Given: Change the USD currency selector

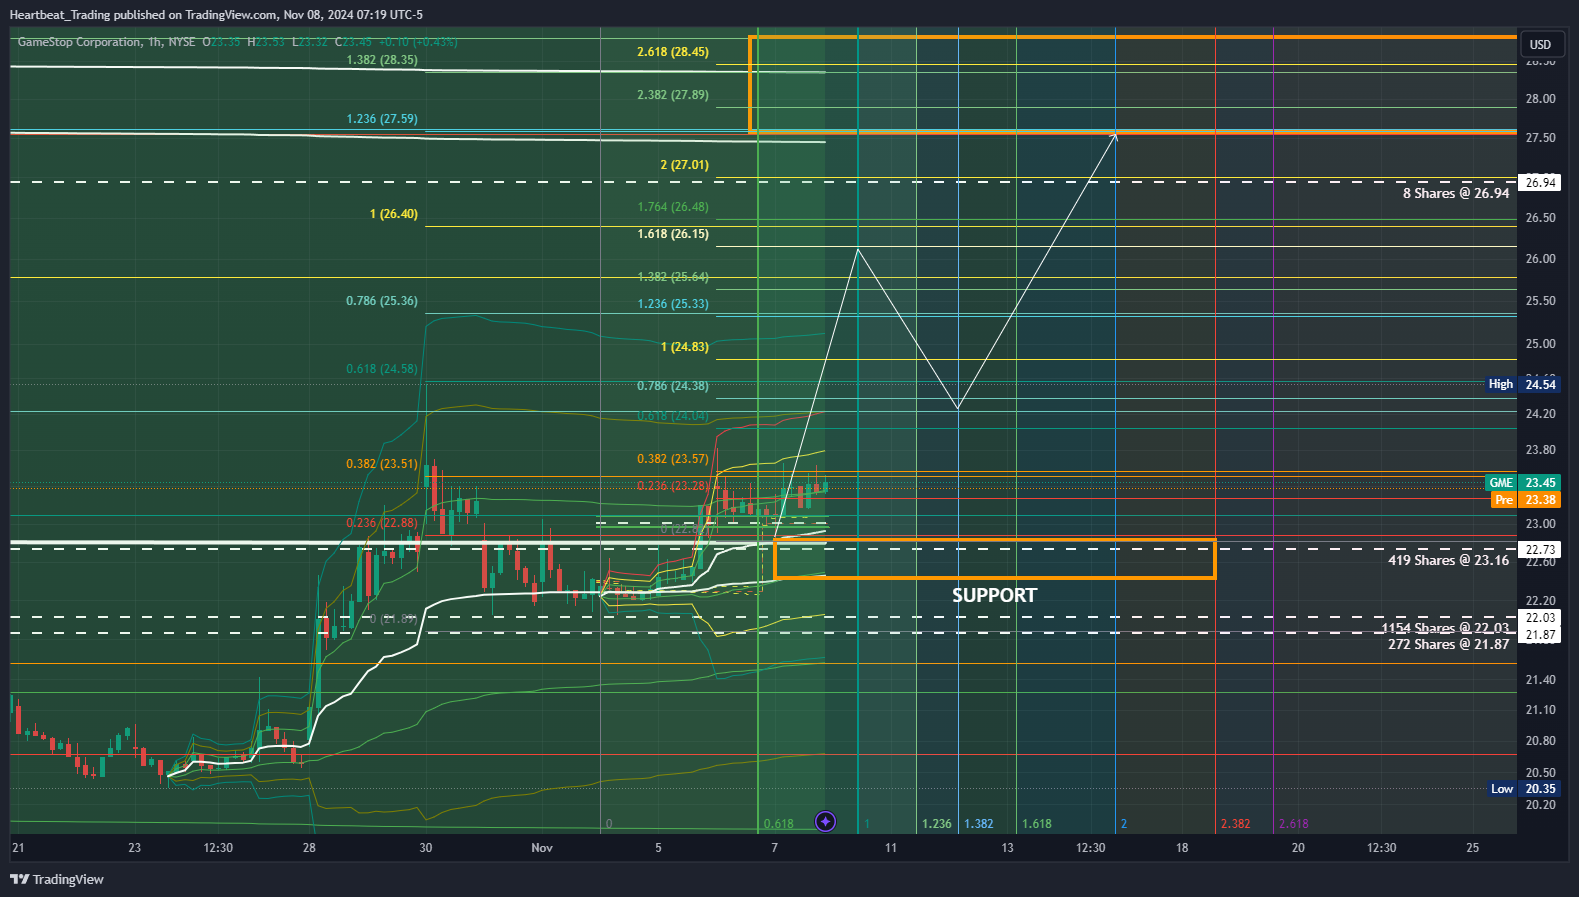Looking at the screenshot, I should pyautogui.click(x=1540, y=44).
